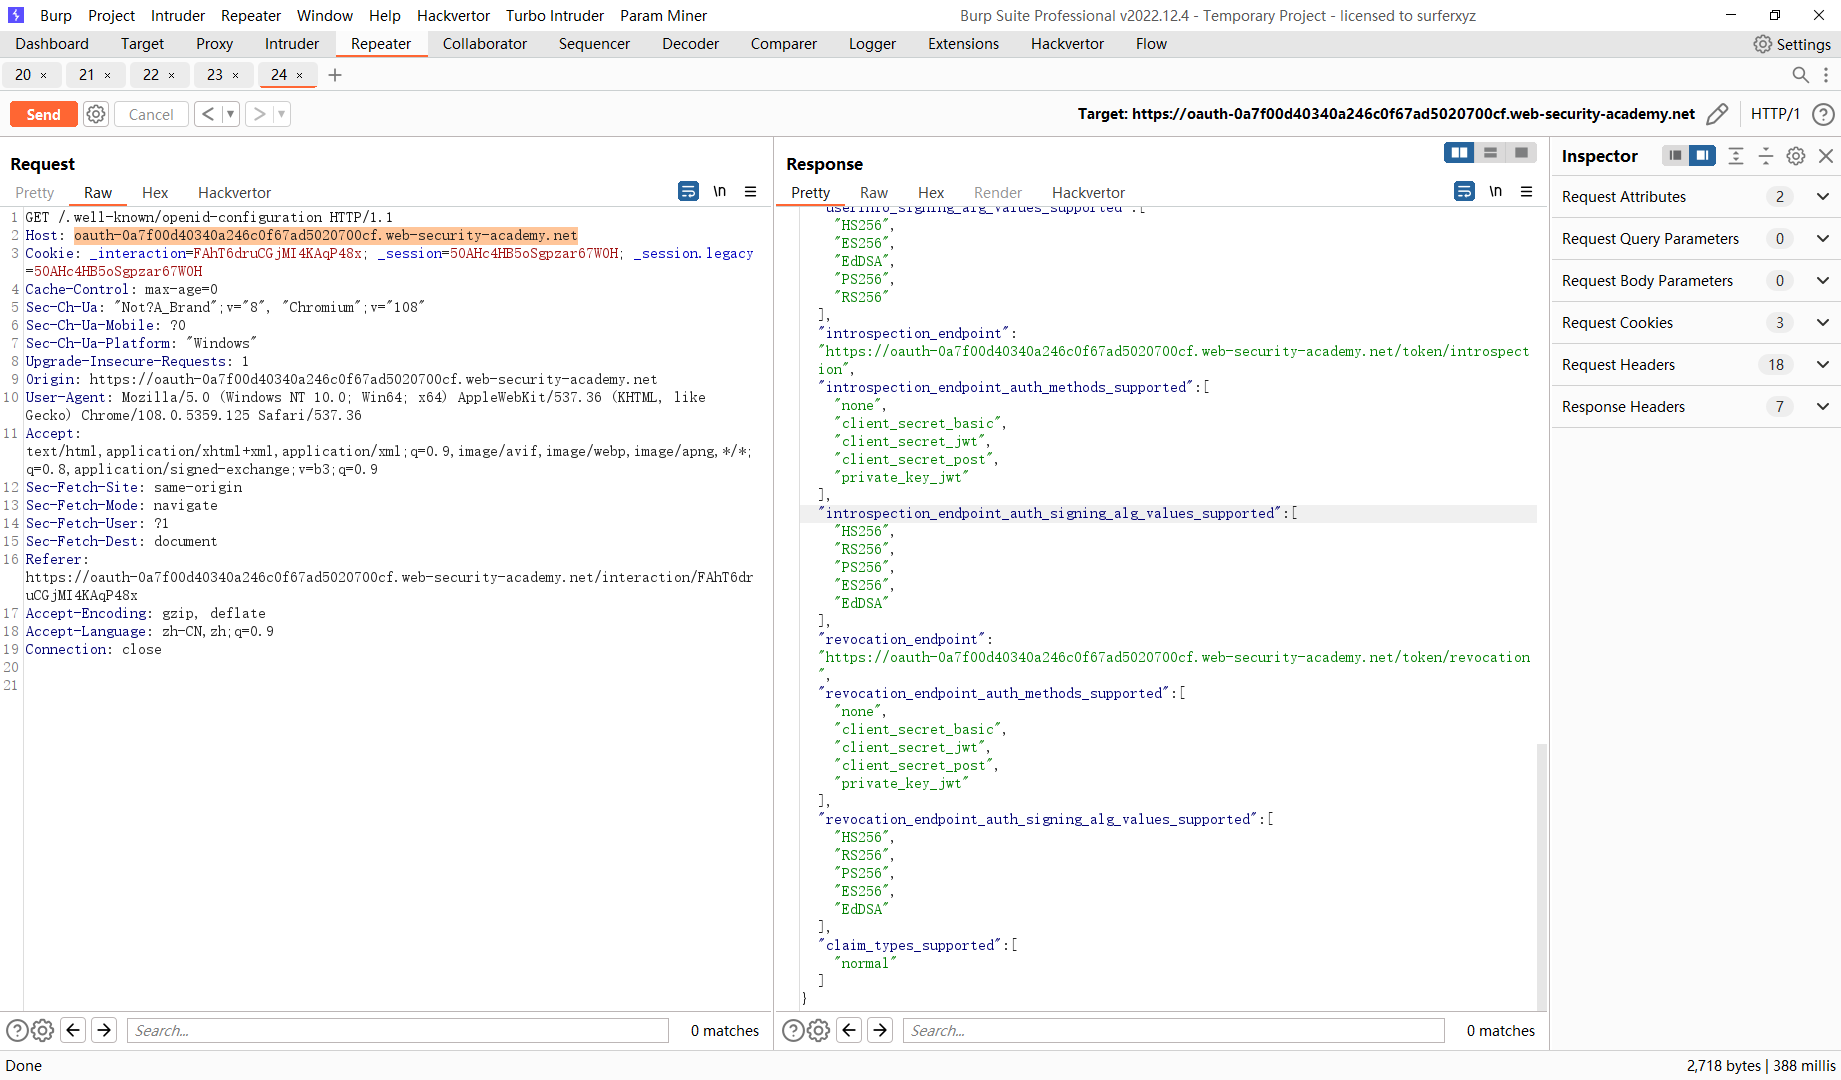Switch Inspector to docked-left layout

(1675, 156)
